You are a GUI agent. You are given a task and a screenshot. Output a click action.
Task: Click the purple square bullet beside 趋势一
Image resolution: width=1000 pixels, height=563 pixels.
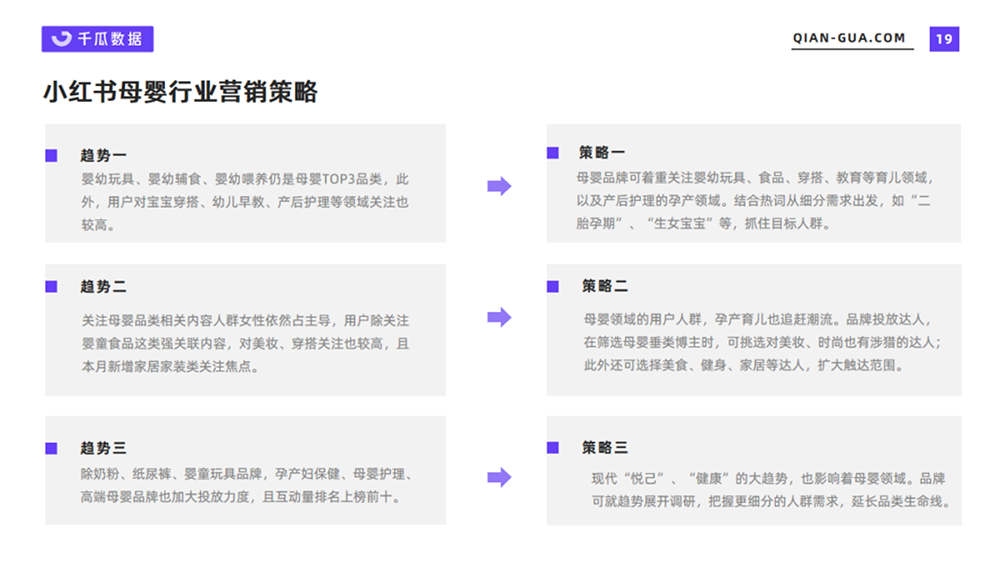[52, 156]
